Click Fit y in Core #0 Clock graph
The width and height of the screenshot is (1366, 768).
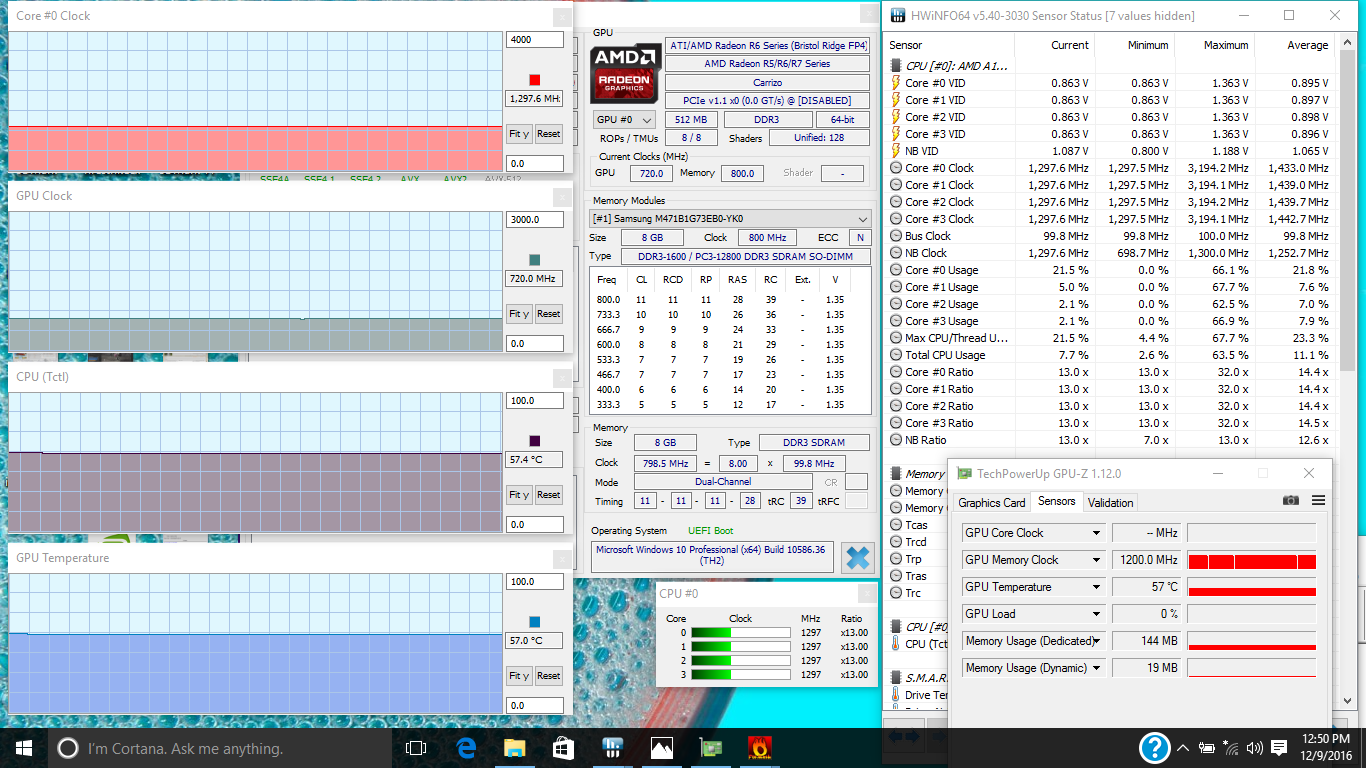(x=519, y=134)
